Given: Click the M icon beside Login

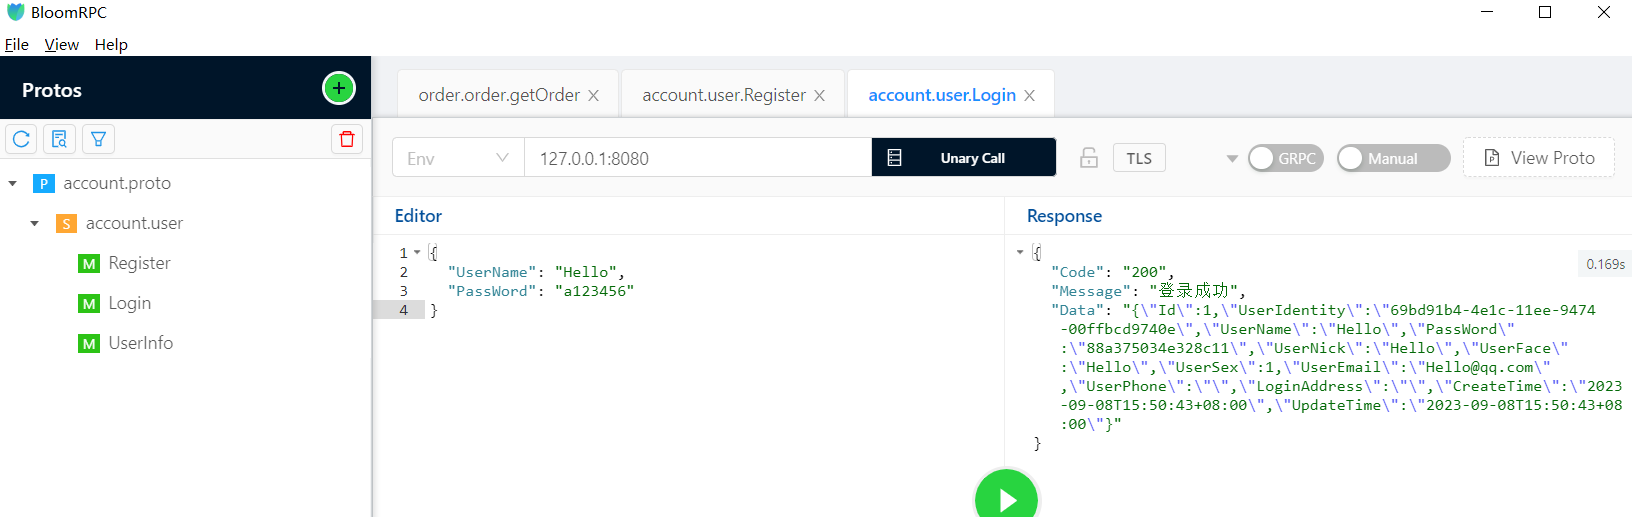Looking at the screenshot, I should tap(89, 303).
